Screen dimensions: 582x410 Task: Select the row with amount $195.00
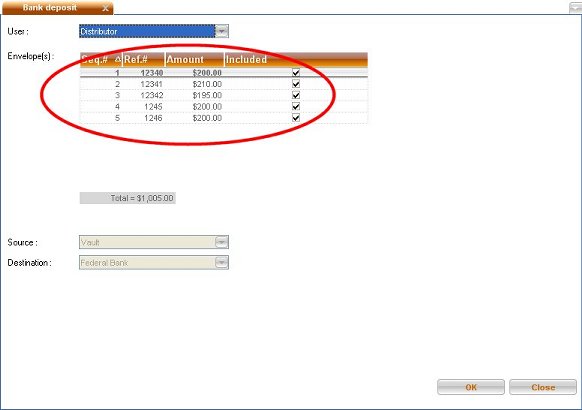tap(224, 95)
